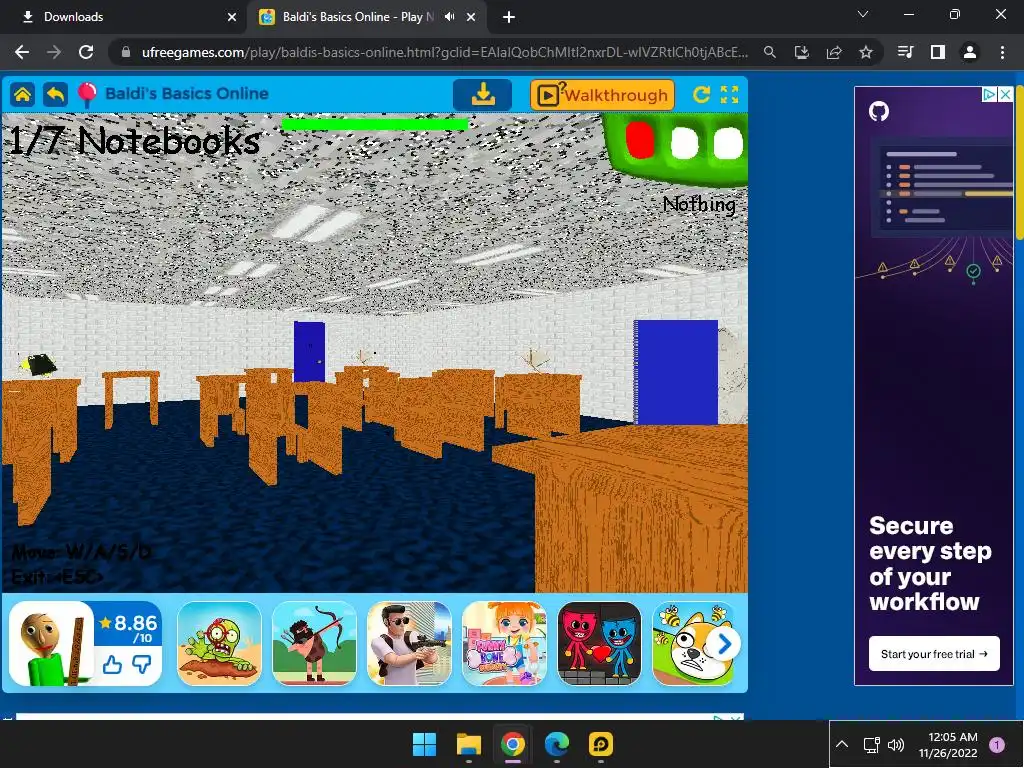Click the Baldi character thumbnail
This screenshot has width=1024, height=768.
pos(51,643)
